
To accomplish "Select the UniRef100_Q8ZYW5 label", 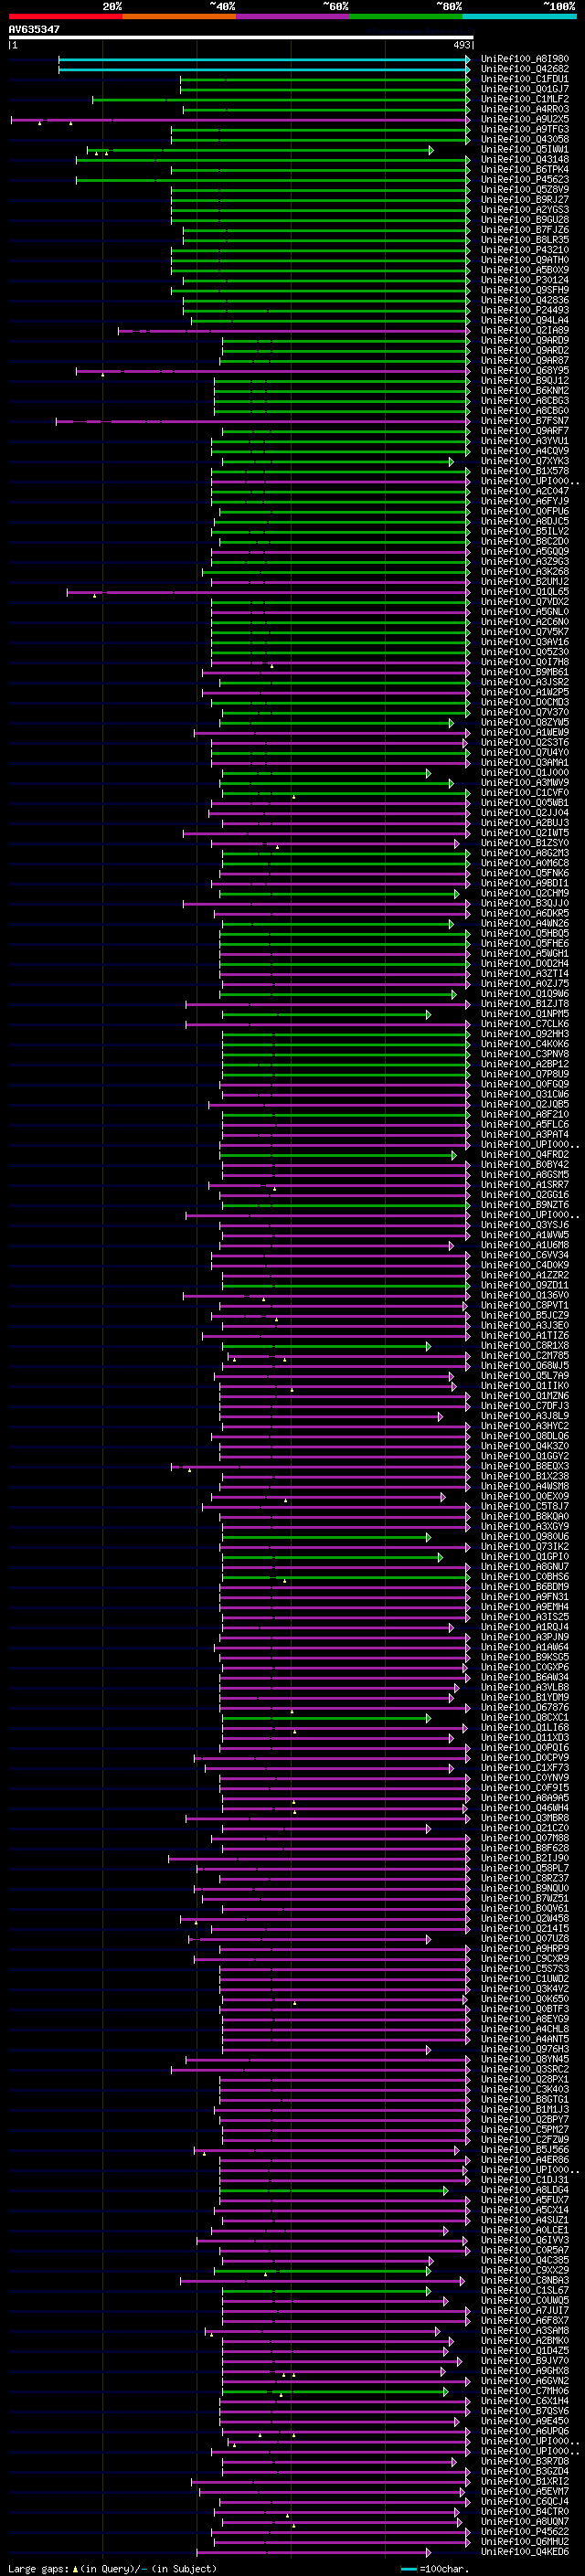I will pos(525,722).
